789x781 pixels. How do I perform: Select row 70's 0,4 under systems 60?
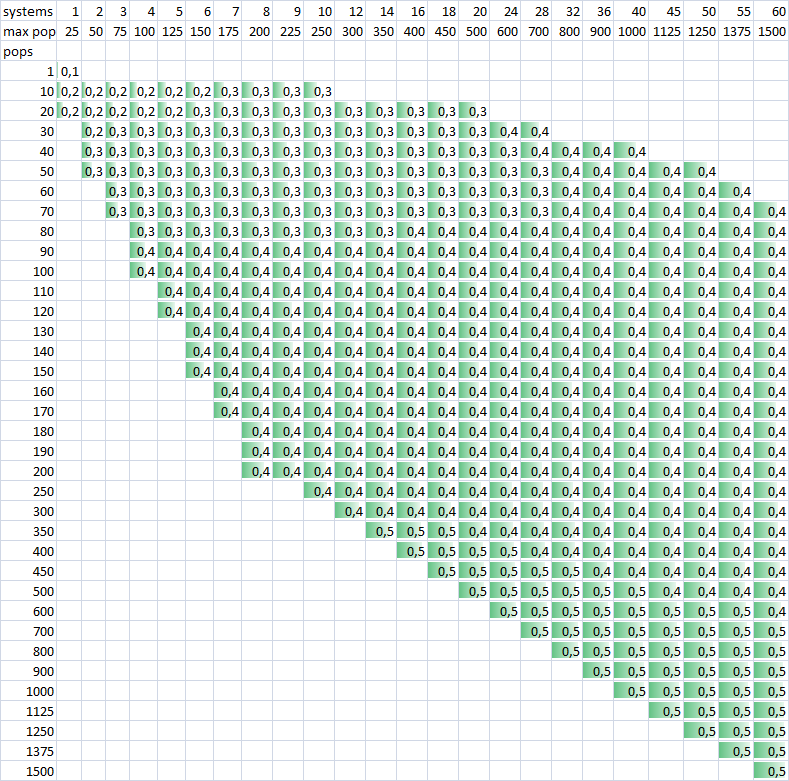click(x=771, y=211)
